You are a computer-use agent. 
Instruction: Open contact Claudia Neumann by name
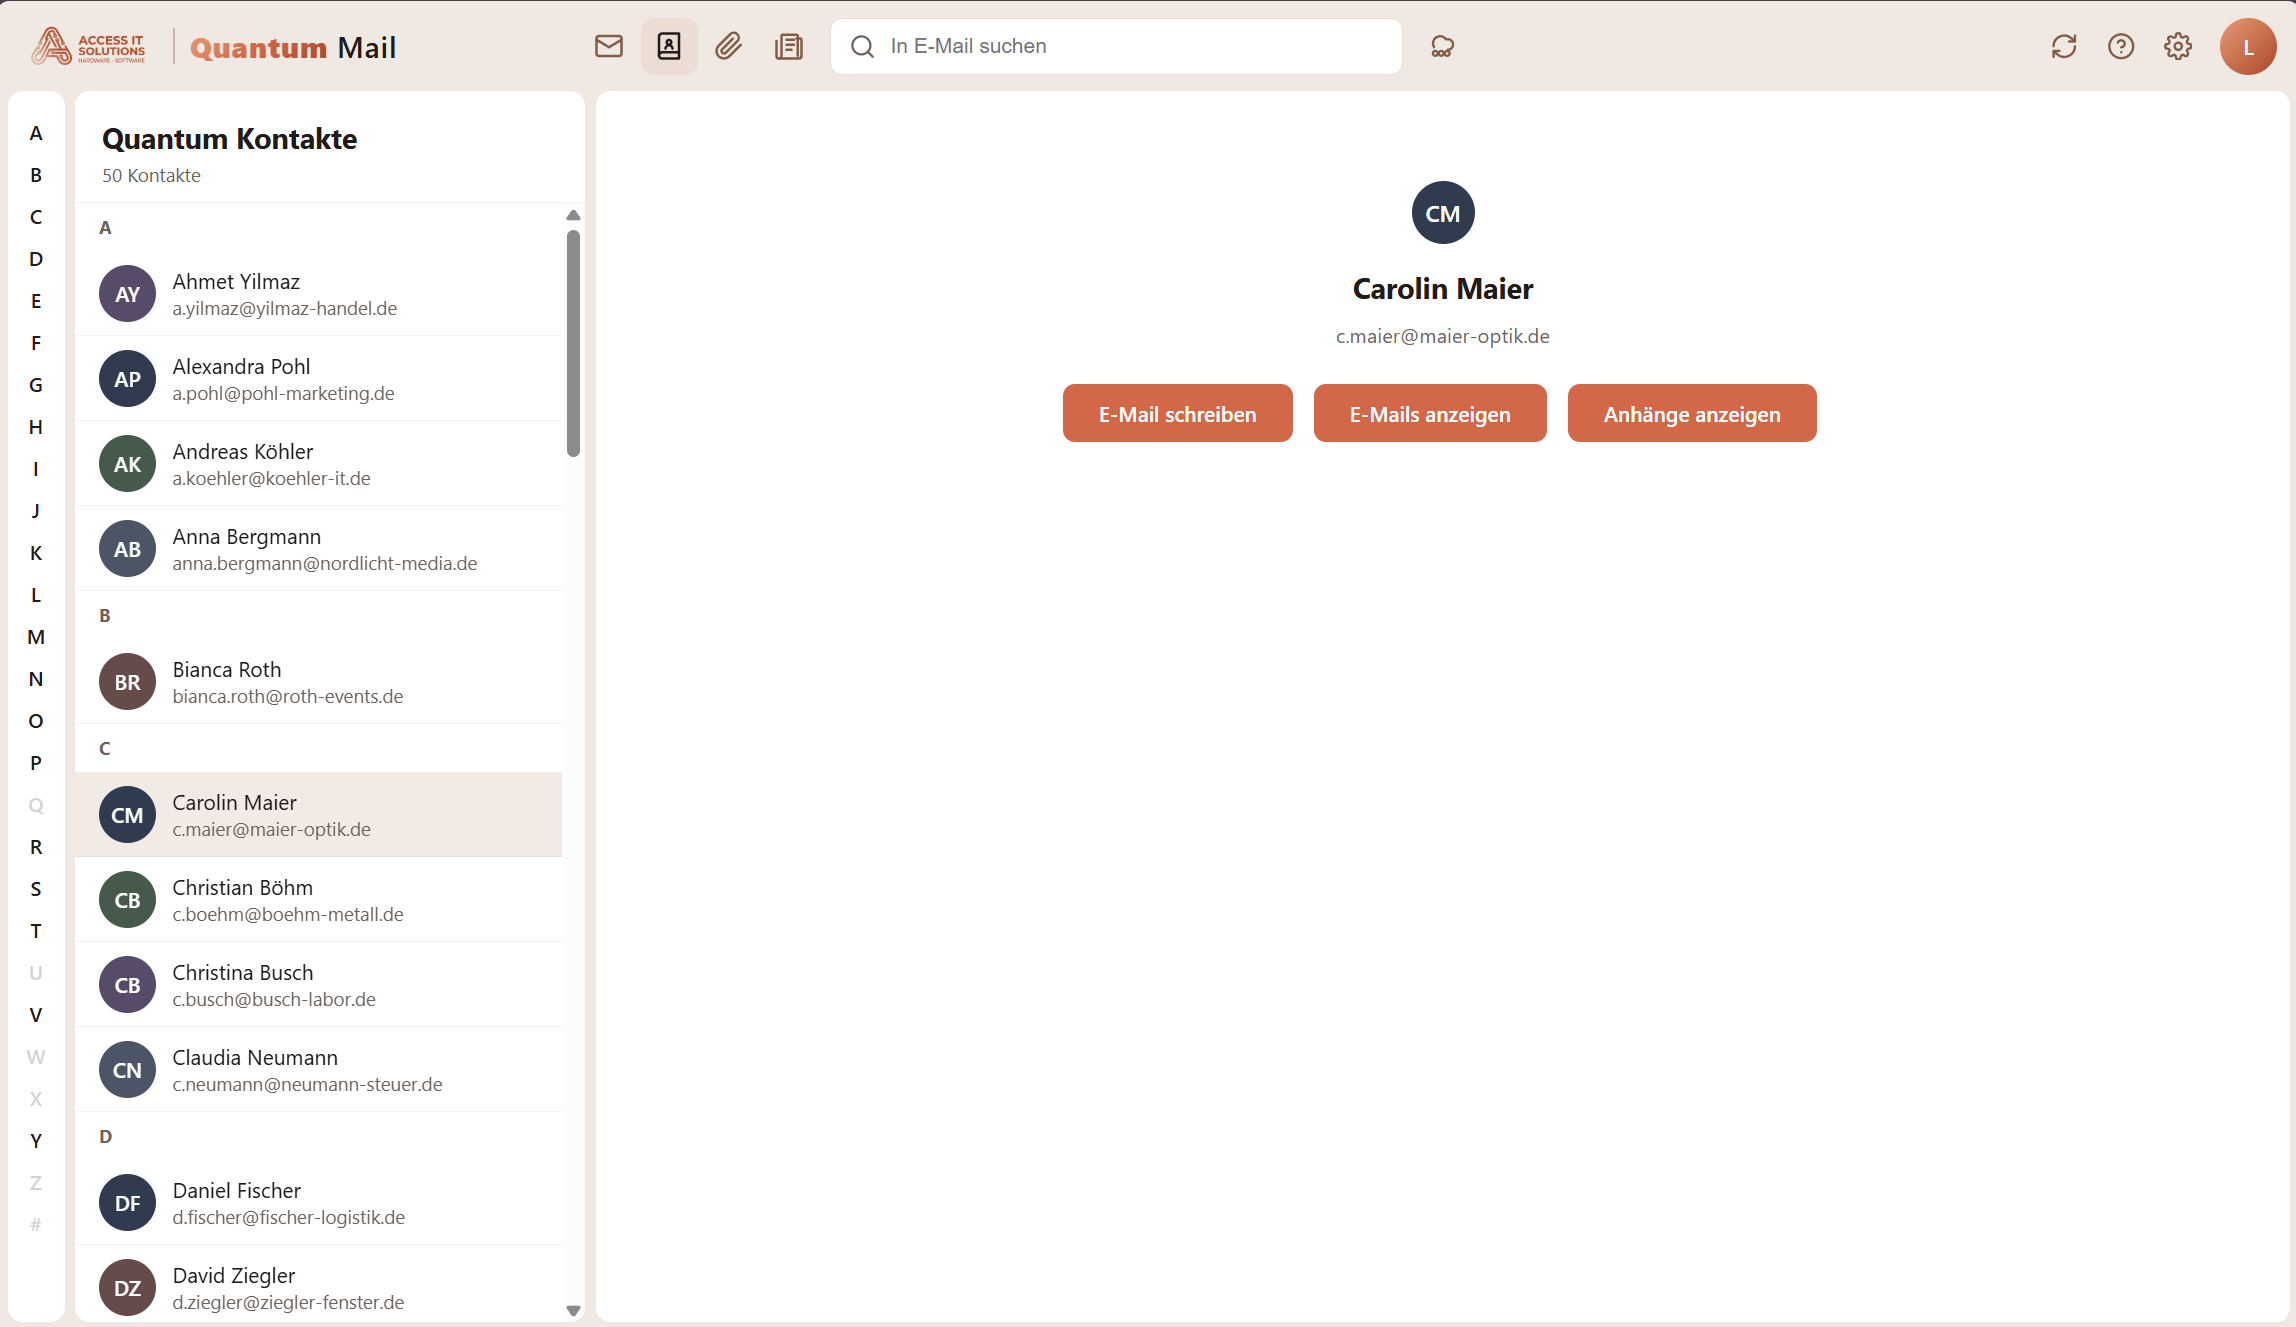coord(255,1058)
